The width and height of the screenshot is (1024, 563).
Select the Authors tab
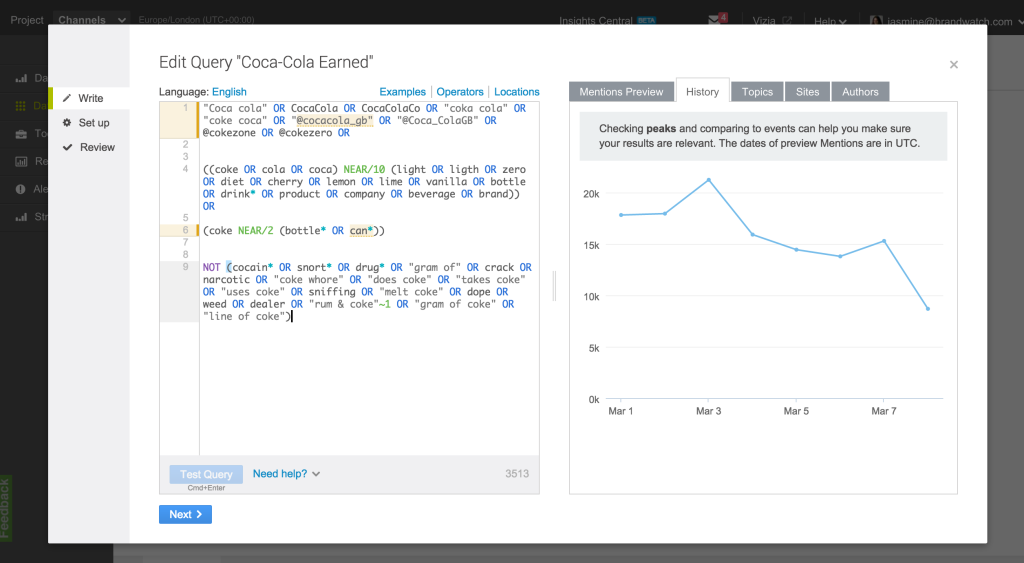[x=860, y=92]
